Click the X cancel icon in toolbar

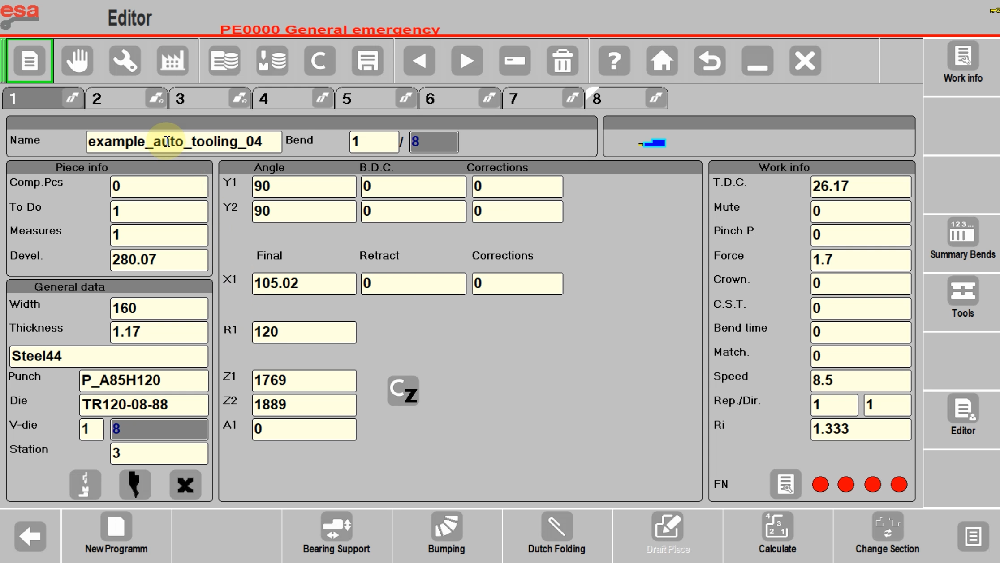(805, 61)
